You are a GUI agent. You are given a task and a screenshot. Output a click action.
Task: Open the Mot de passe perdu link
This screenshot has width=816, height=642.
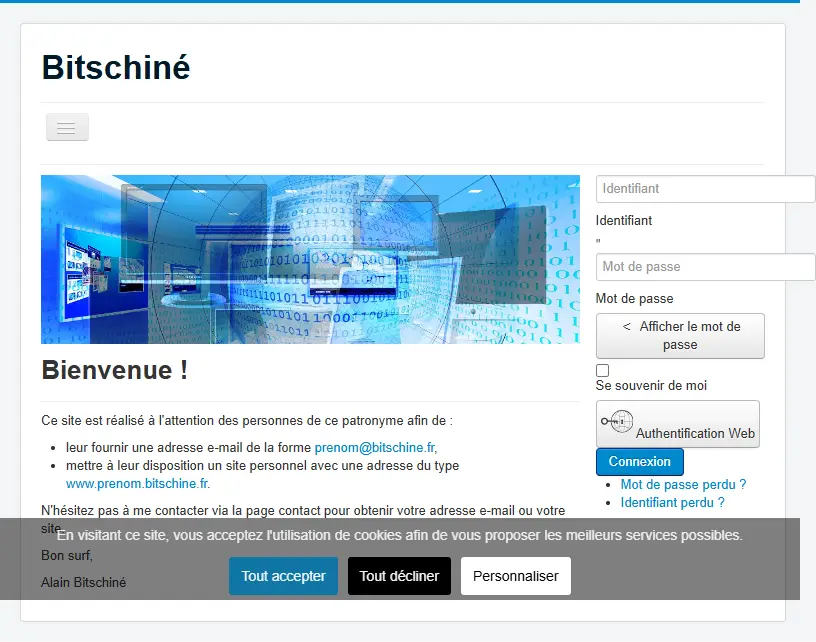coord(683,484)
